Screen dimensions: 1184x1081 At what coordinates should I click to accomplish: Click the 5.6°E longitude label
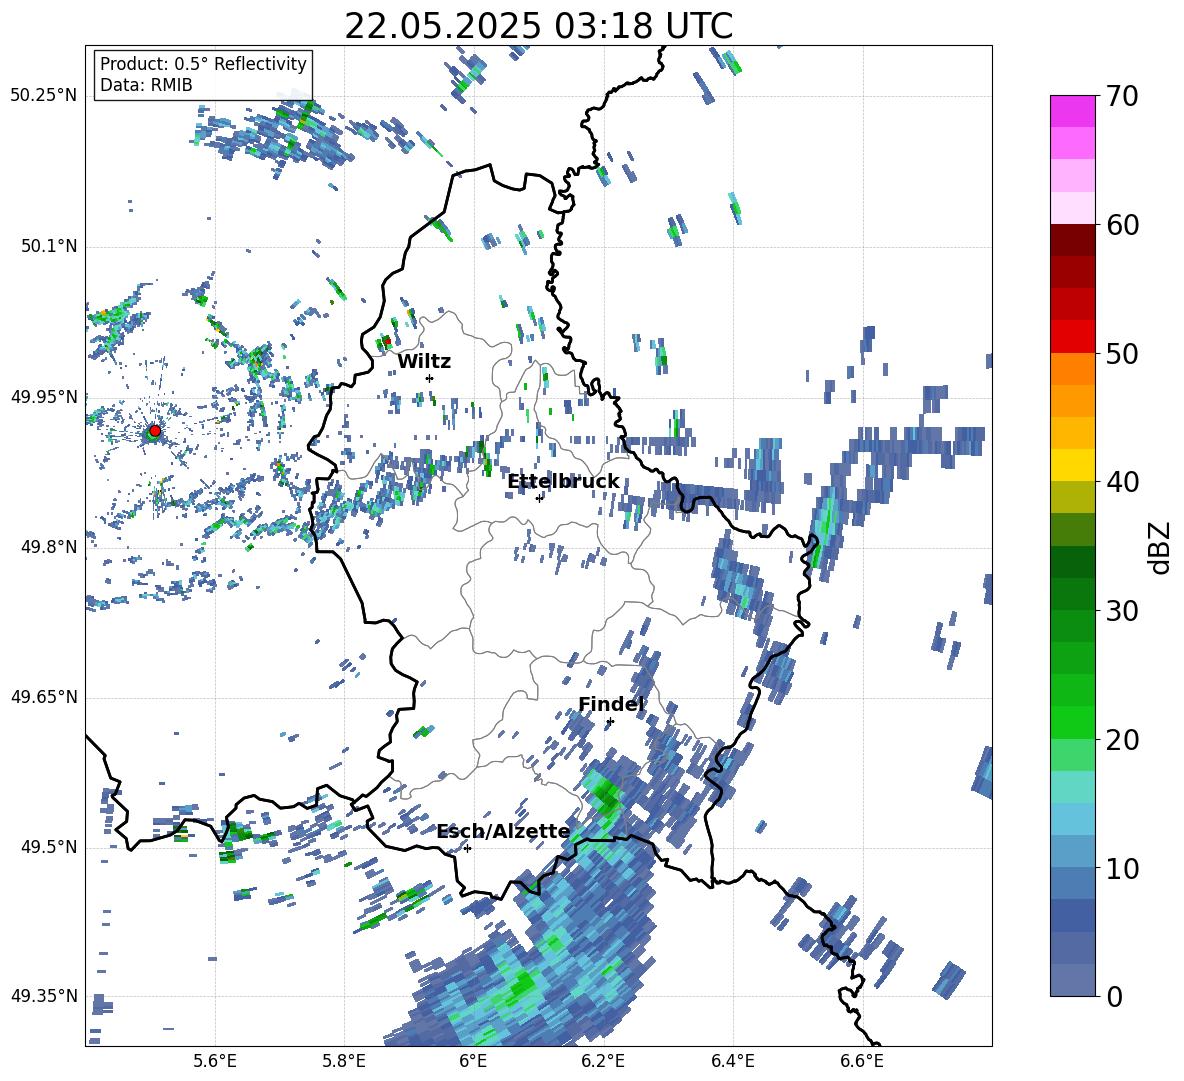pos(215,1062)
